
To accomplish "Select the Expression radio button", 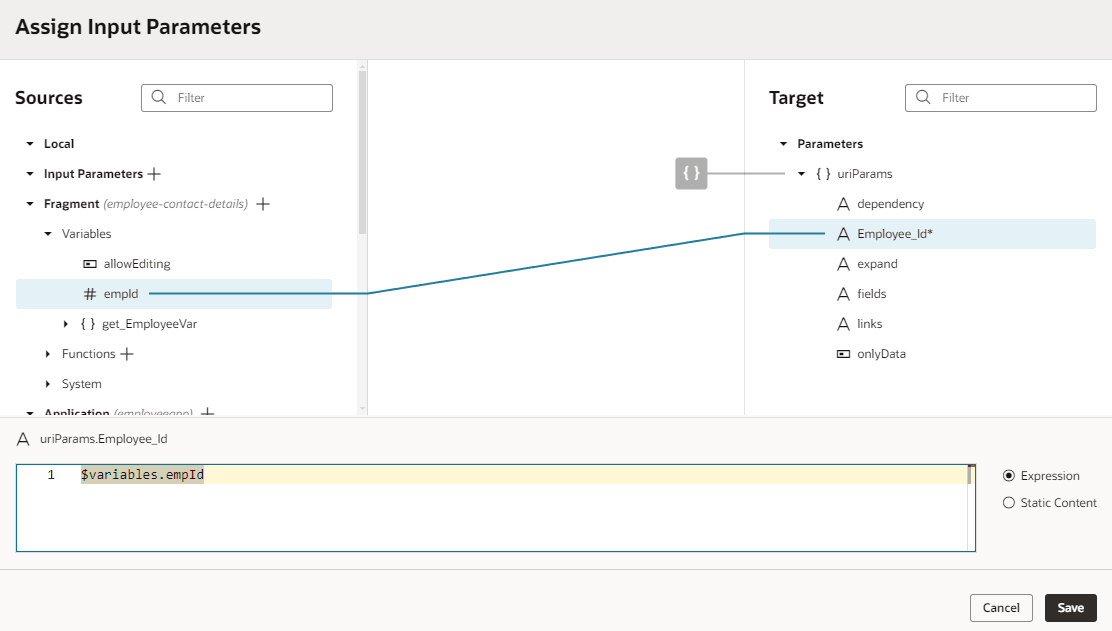I will pyautogui.click(x=1009, y=475).
